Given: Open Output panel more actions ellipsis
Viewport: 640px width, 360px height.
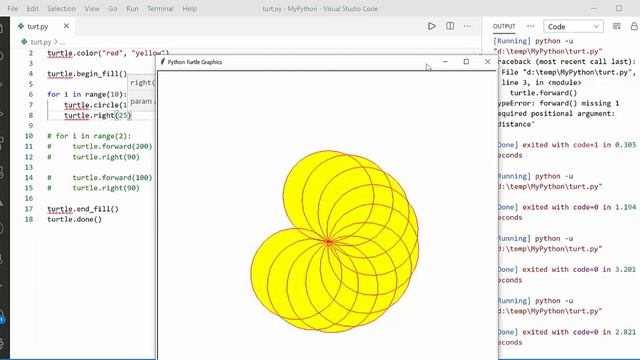Looking at the screenshot, I should [x=531, y=26].
